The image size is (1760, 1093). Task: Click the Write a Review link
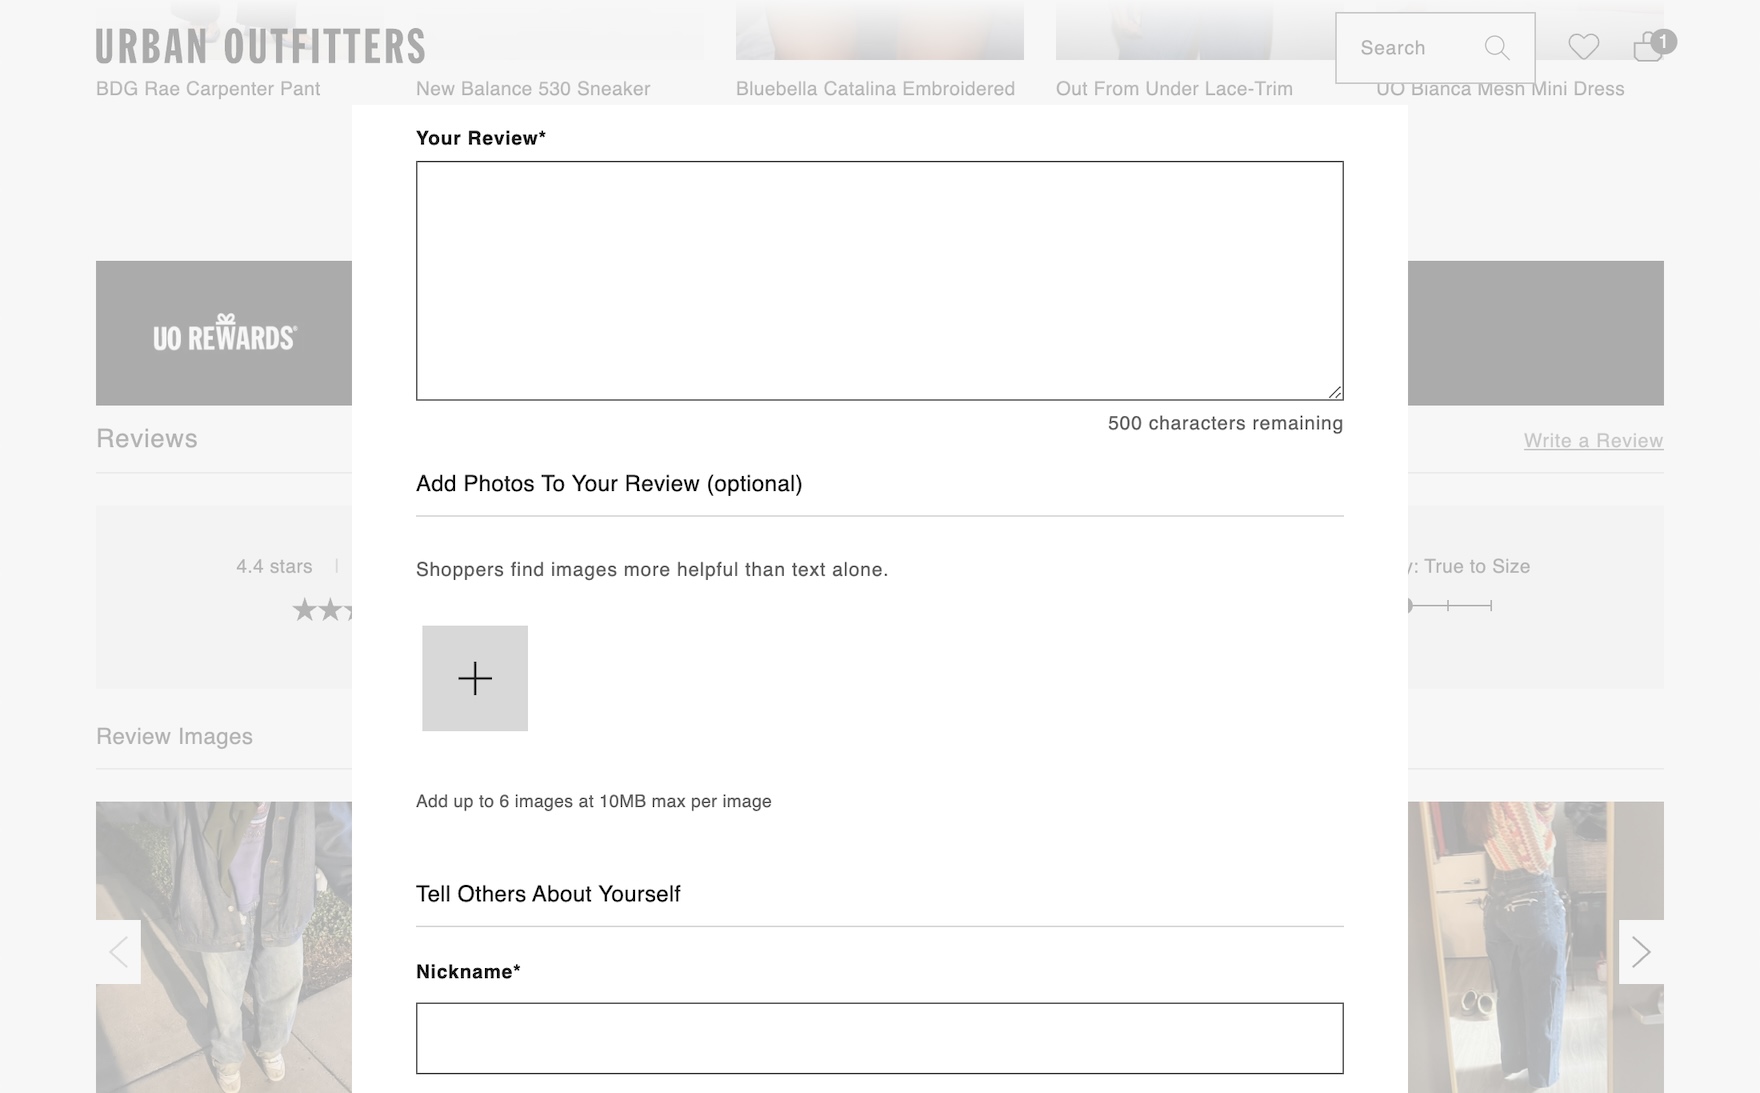point(1593,441)
